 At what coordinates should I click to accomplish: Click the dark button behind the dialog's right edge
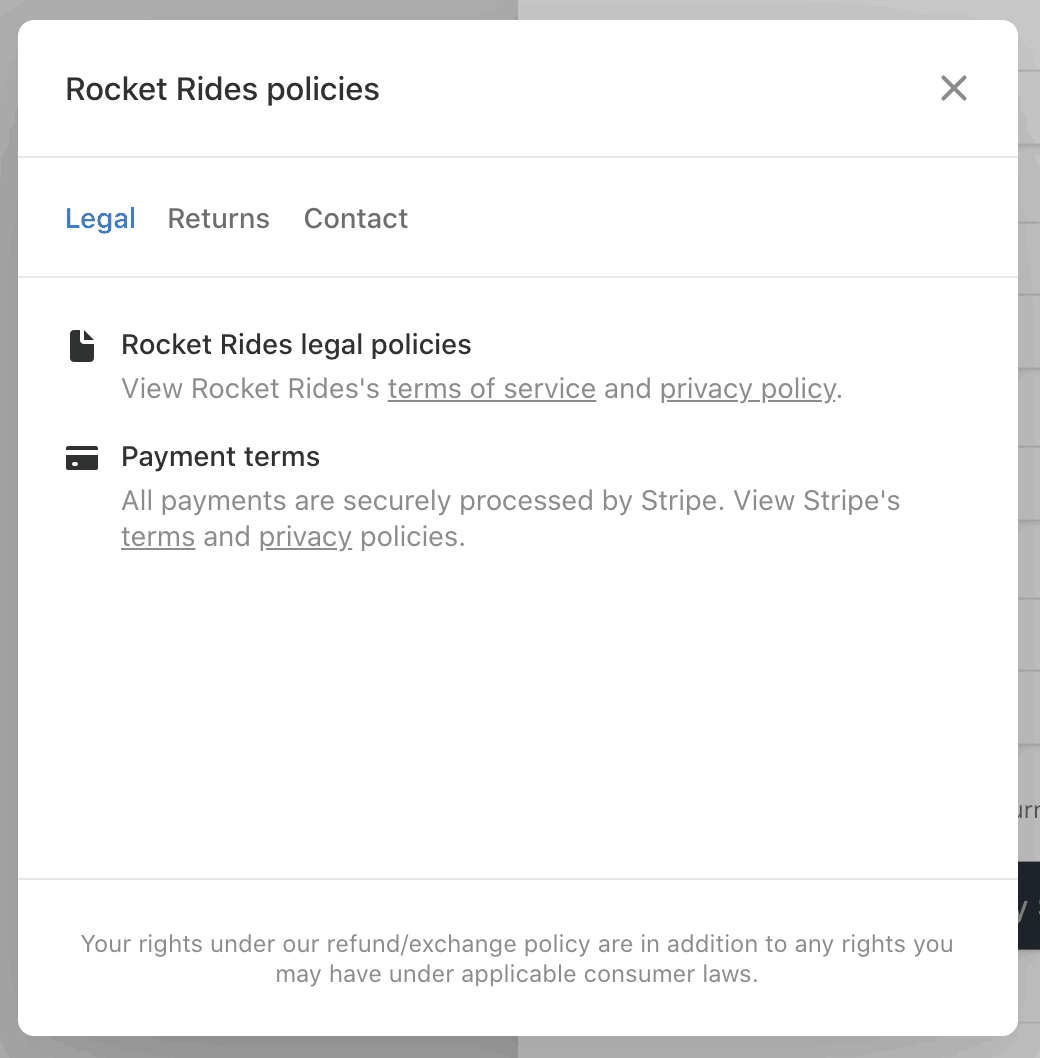[1028, 905]
